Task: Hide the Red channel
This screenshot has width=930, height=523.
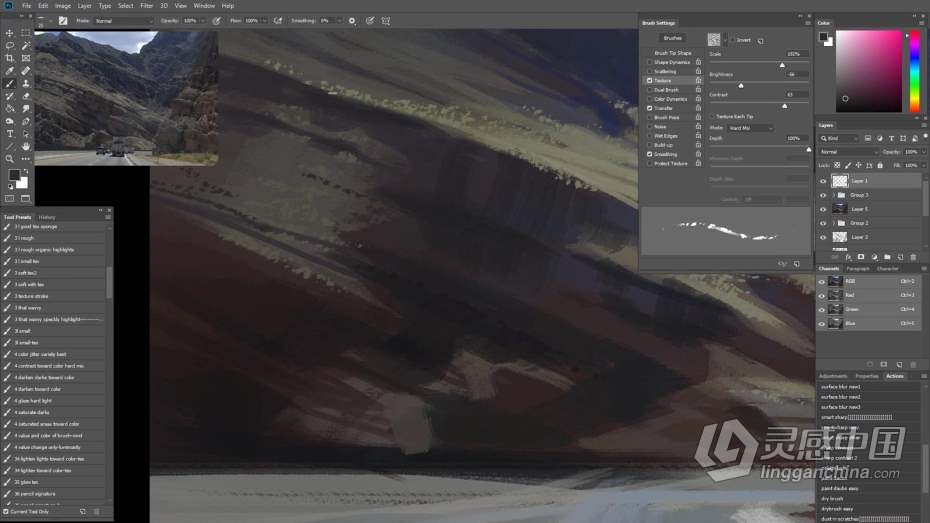Action: pyautogui.click(x=822, y=295)
